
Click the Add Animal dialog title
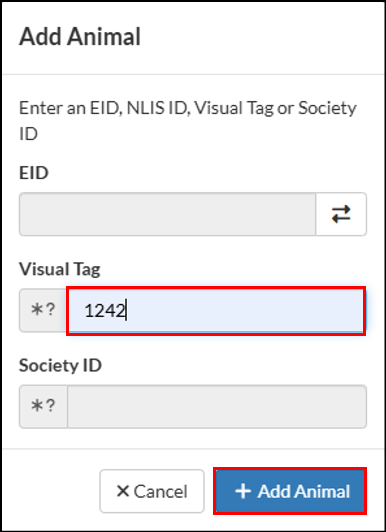click(80, 36)
